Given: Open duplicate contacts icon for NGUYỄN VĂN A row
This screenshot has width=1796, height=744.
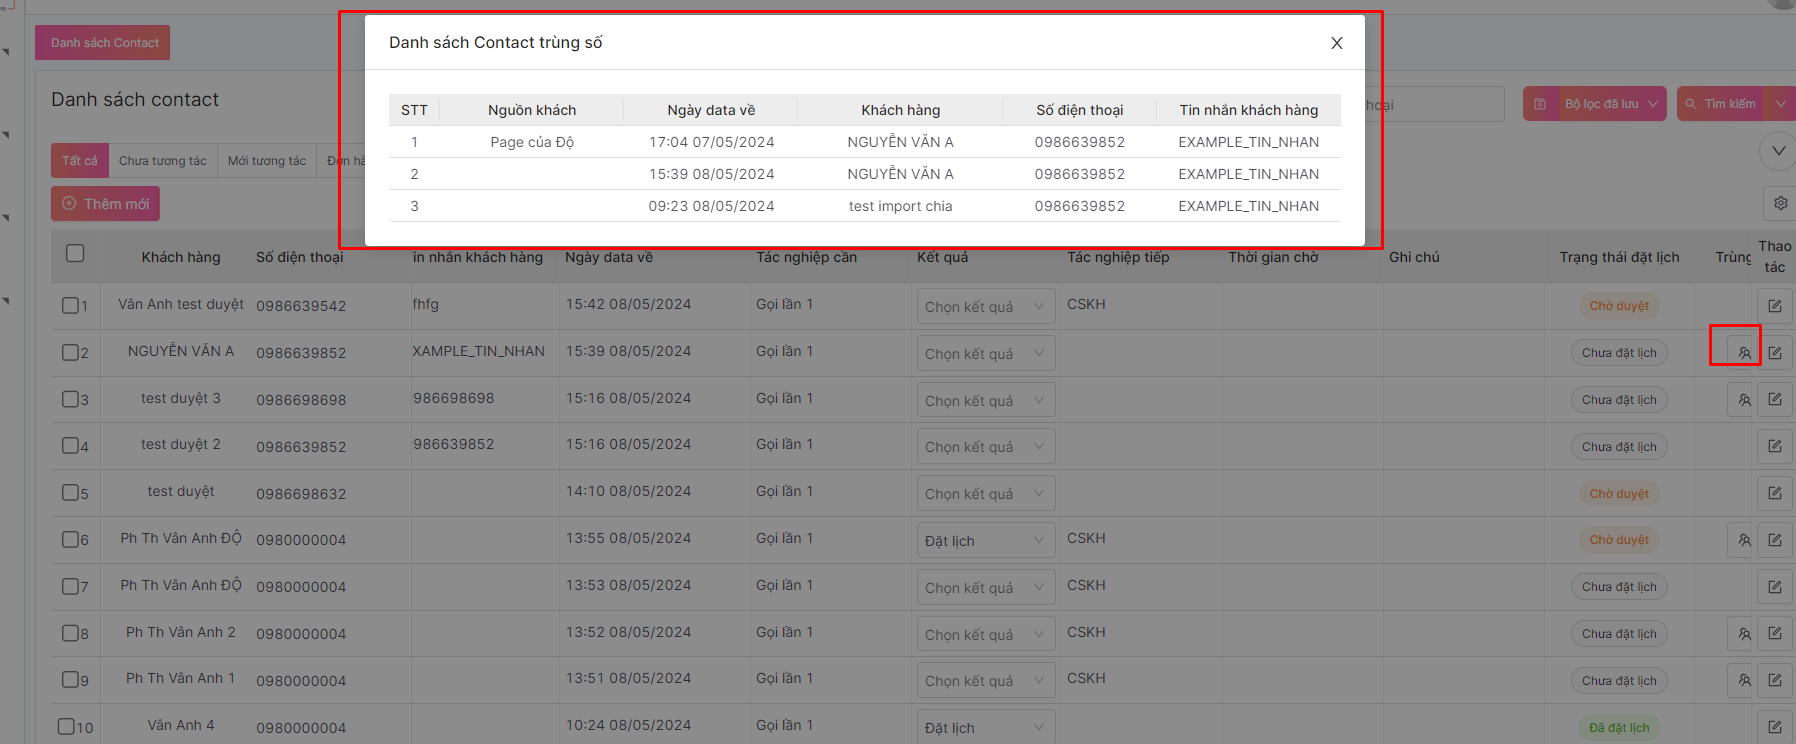Looking at the screenshot, I should click(x=1743, y=353).
